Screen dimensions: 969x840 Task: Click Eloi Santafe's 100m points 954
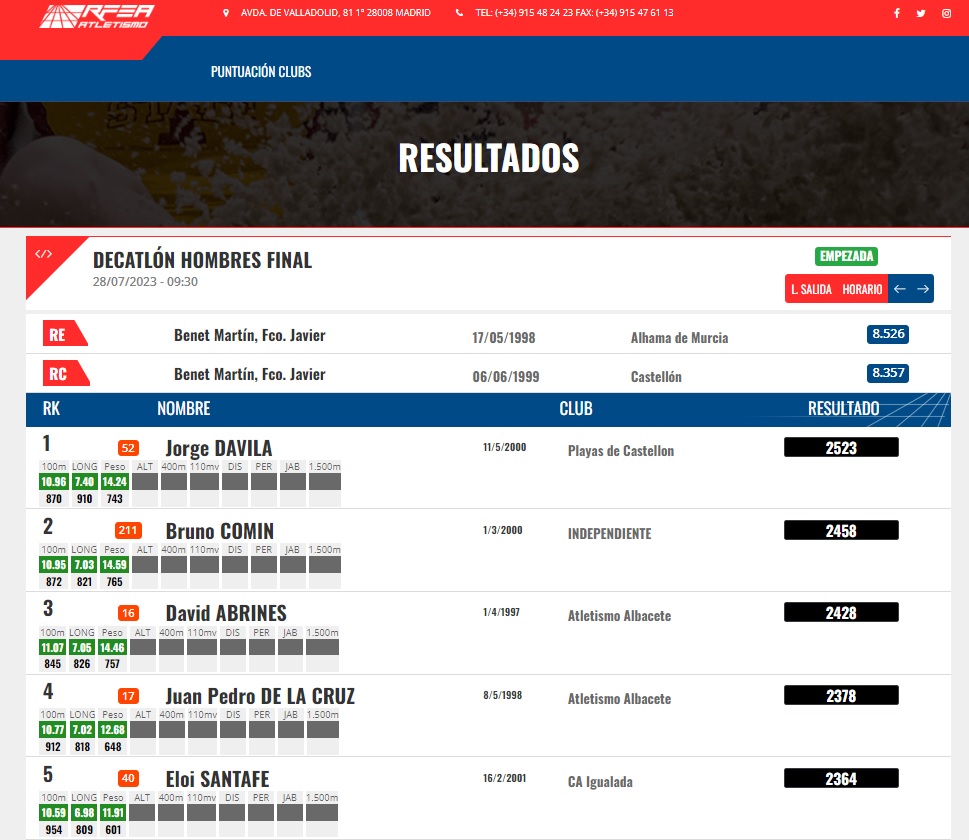pyautogui.click(x=54, y=829)
